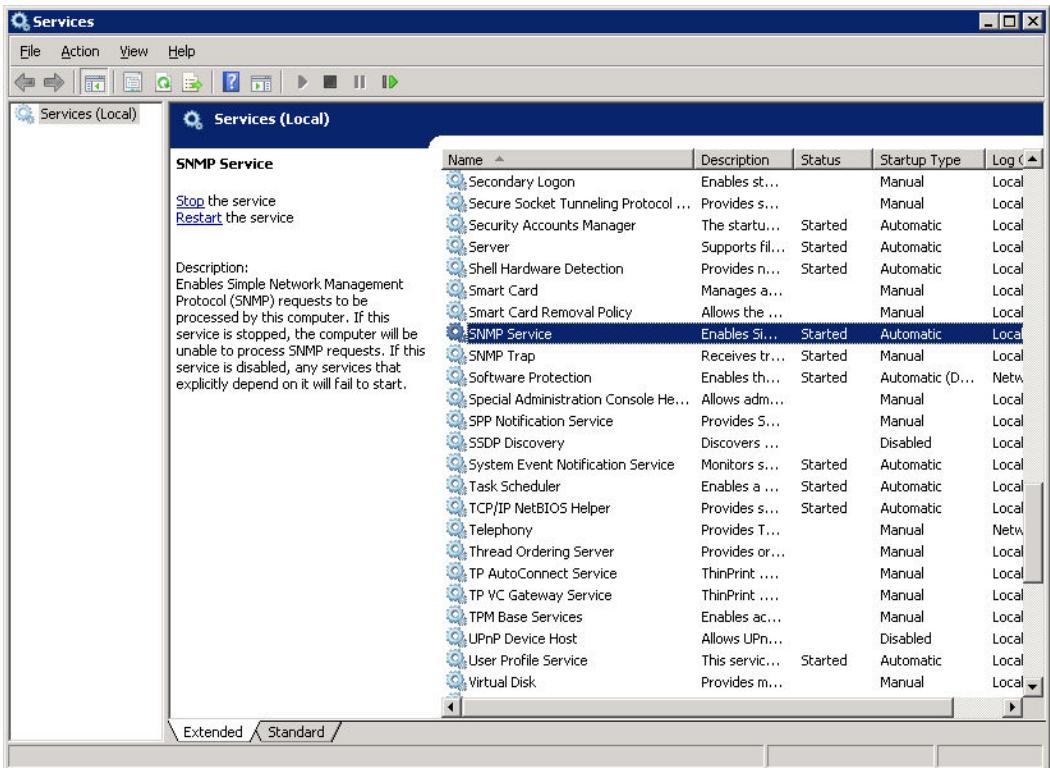Screen dimensions: 1050x768
Task: Open the View menu
Action: (x=133, y=52)
